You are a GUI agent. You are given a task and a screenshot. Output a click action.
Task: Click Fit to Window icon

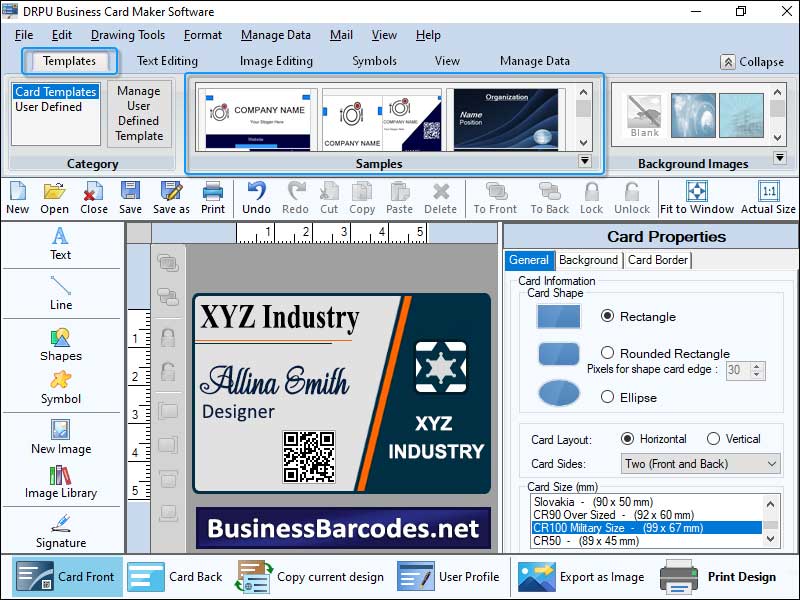point(697,197)
